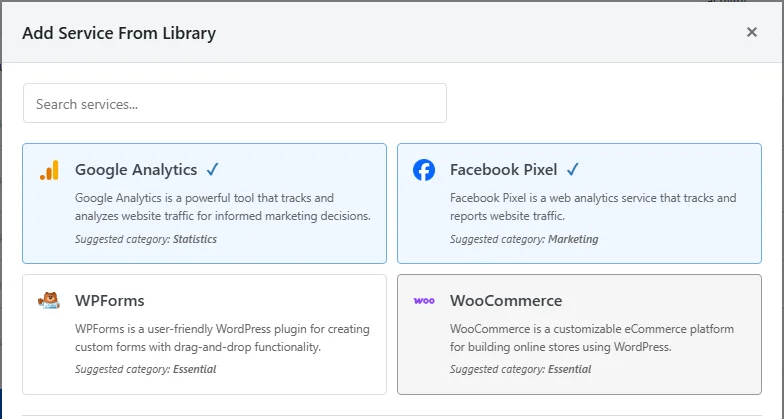Click the Facebook logo icon

[424, 170]
